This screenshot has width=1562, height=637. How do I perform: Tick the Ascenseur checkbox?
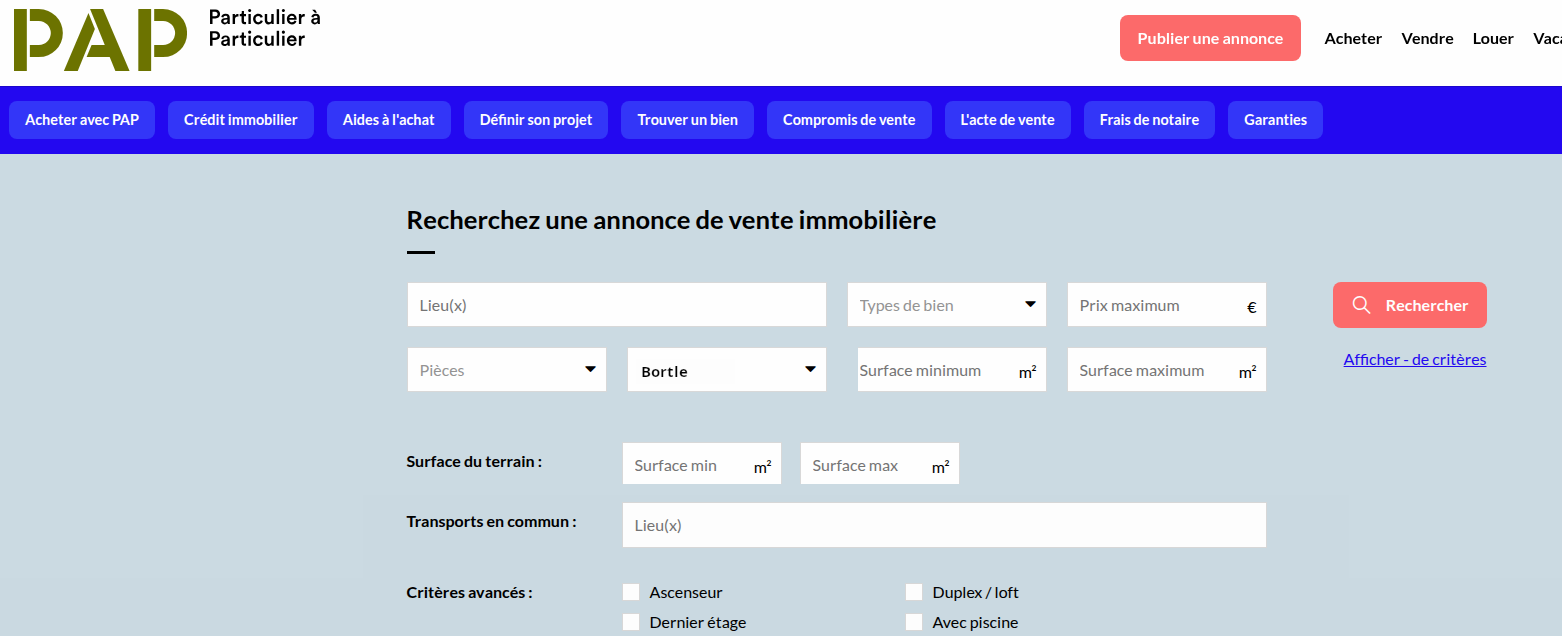click(631, 592)
